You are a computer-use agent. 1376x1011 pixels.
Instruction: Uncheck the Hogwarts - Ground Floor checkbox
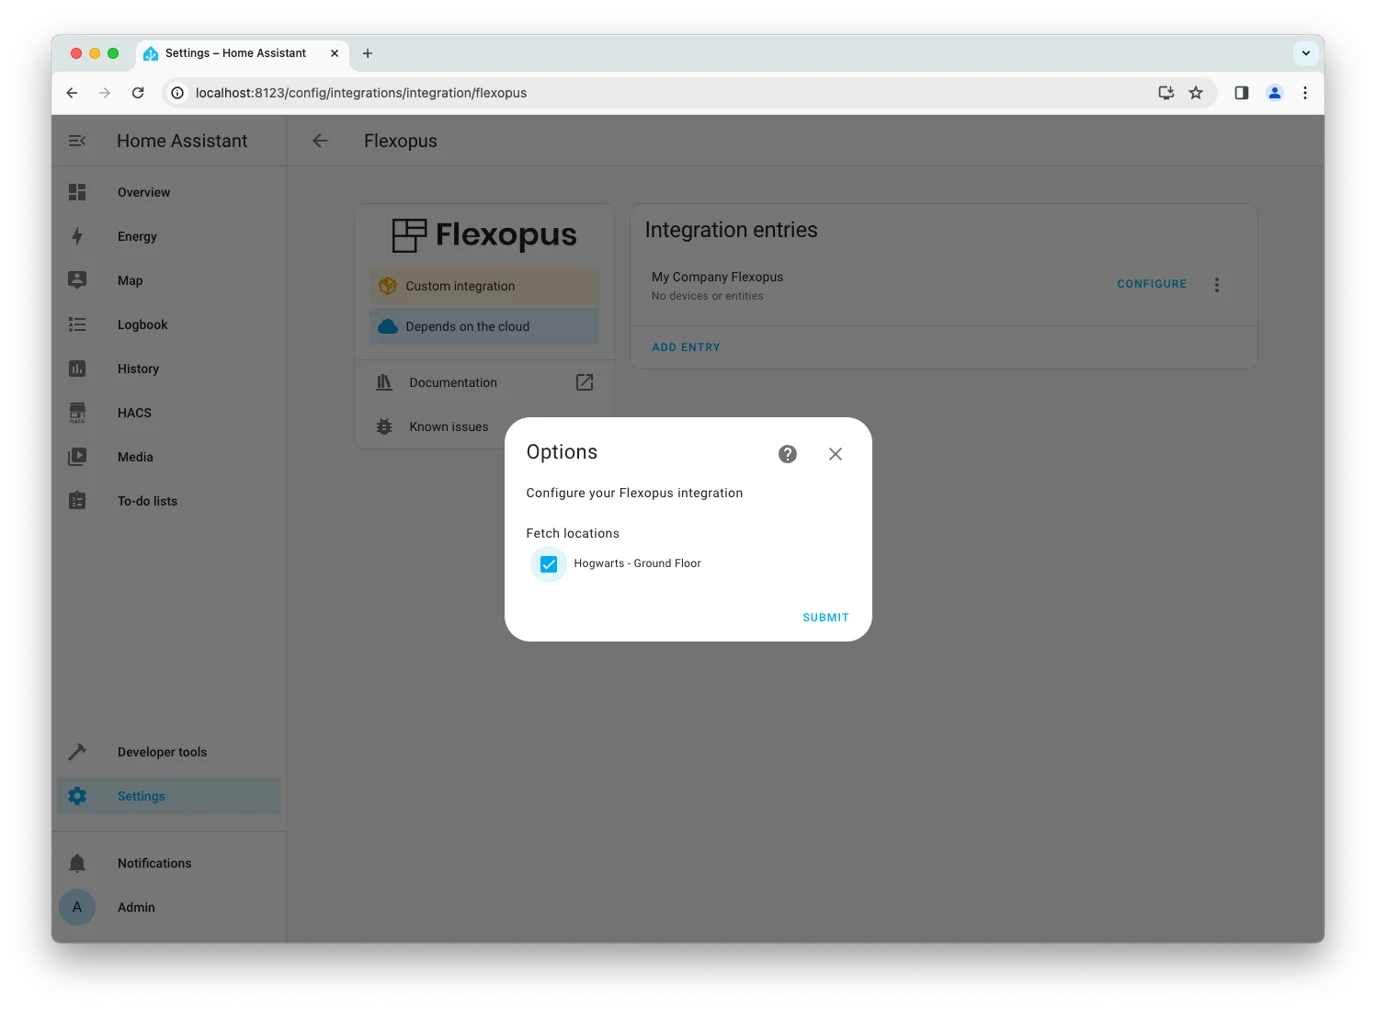548,564
